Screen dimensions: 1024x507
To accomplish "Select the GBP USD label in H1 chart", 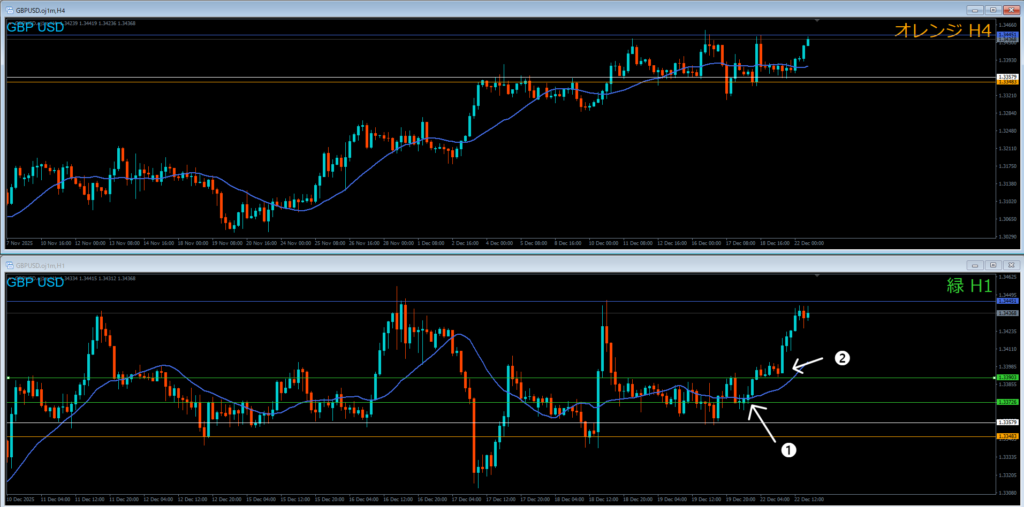I will click(x=35, y=282).
